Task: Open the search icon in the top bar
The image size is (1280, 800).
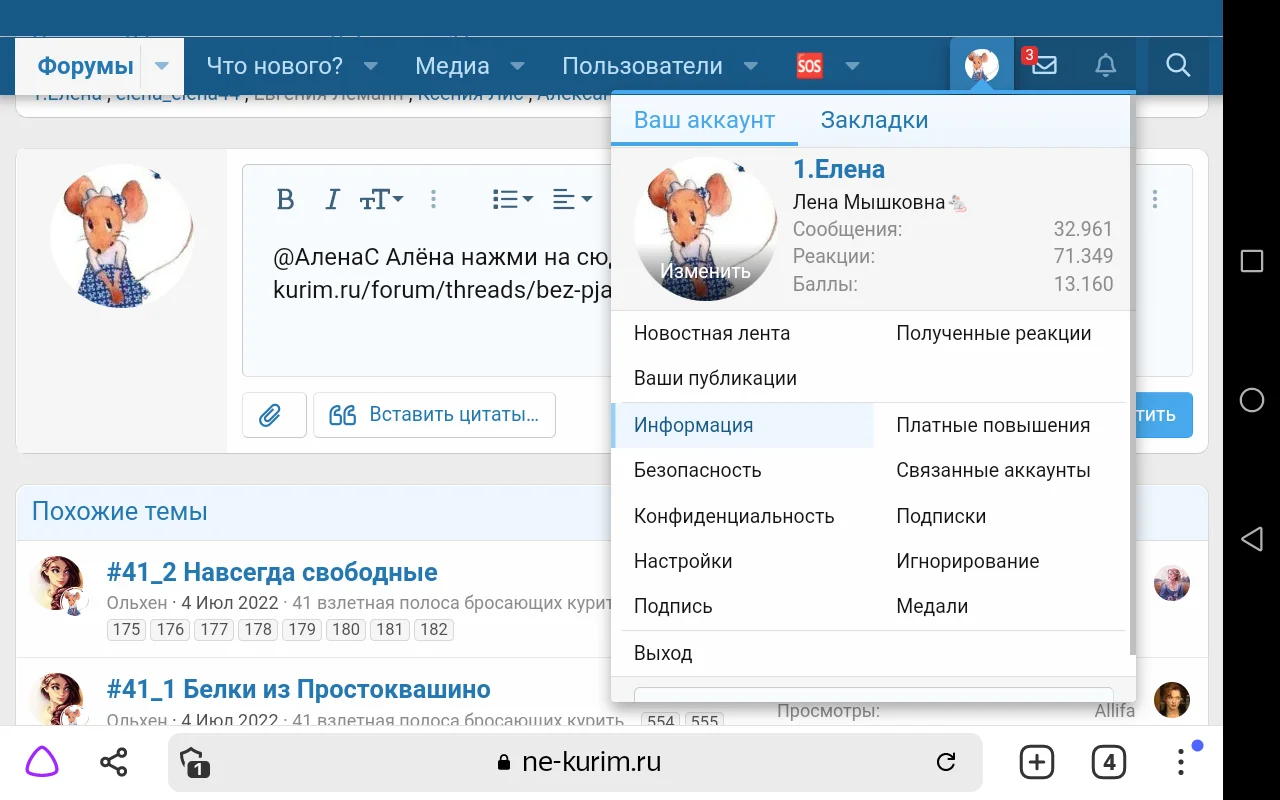Action: coord(1178,65)
